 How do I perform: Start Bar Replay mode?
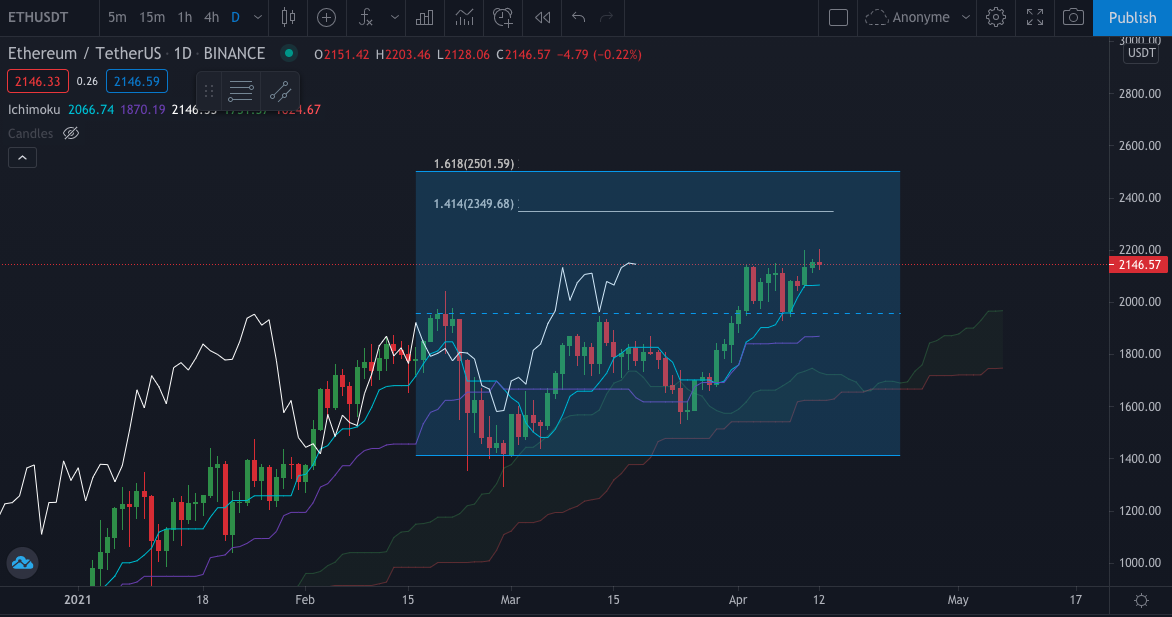coord(541,17)
